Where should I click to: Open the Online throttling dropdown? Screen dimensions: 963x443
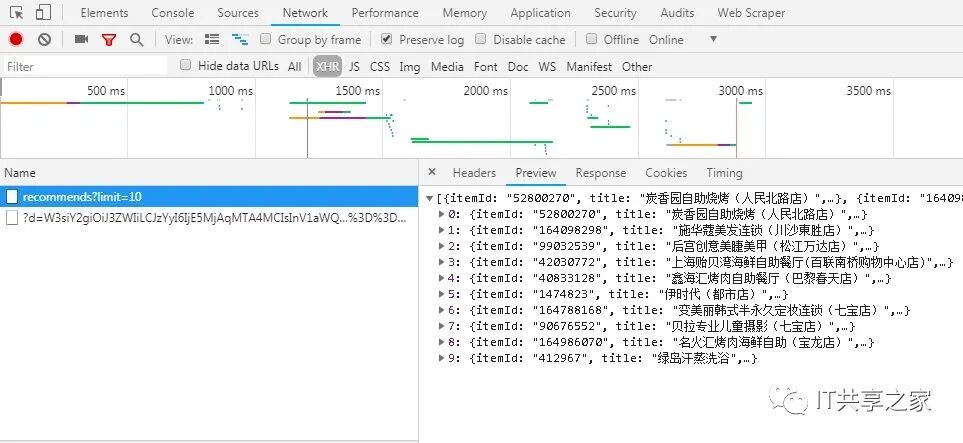pyautogui.click(x=683, y=40)
